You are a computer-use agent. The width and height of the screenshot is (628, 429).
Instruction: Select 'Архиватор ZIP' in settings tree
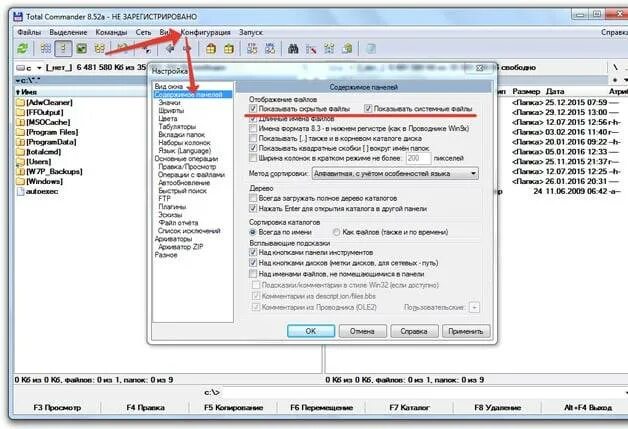coord(181,247)
